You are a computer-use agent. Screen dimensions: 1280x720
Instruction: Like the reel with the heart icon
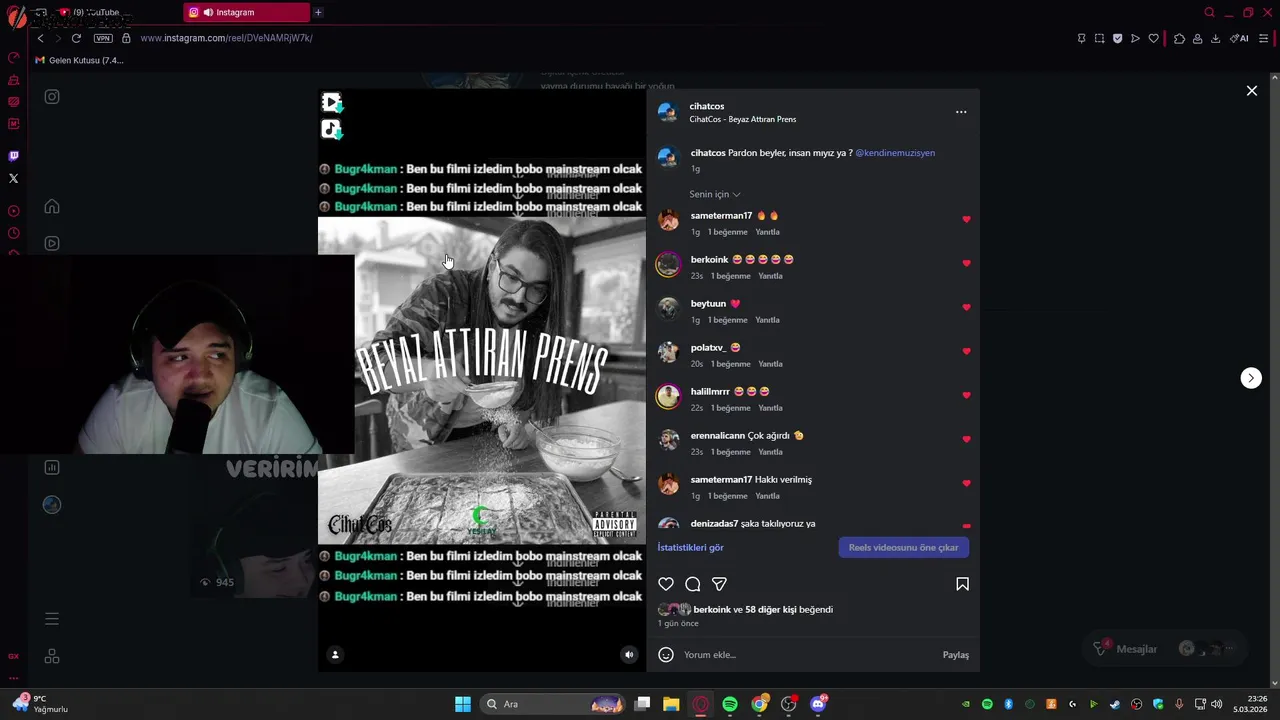click(x=666, y=584)
